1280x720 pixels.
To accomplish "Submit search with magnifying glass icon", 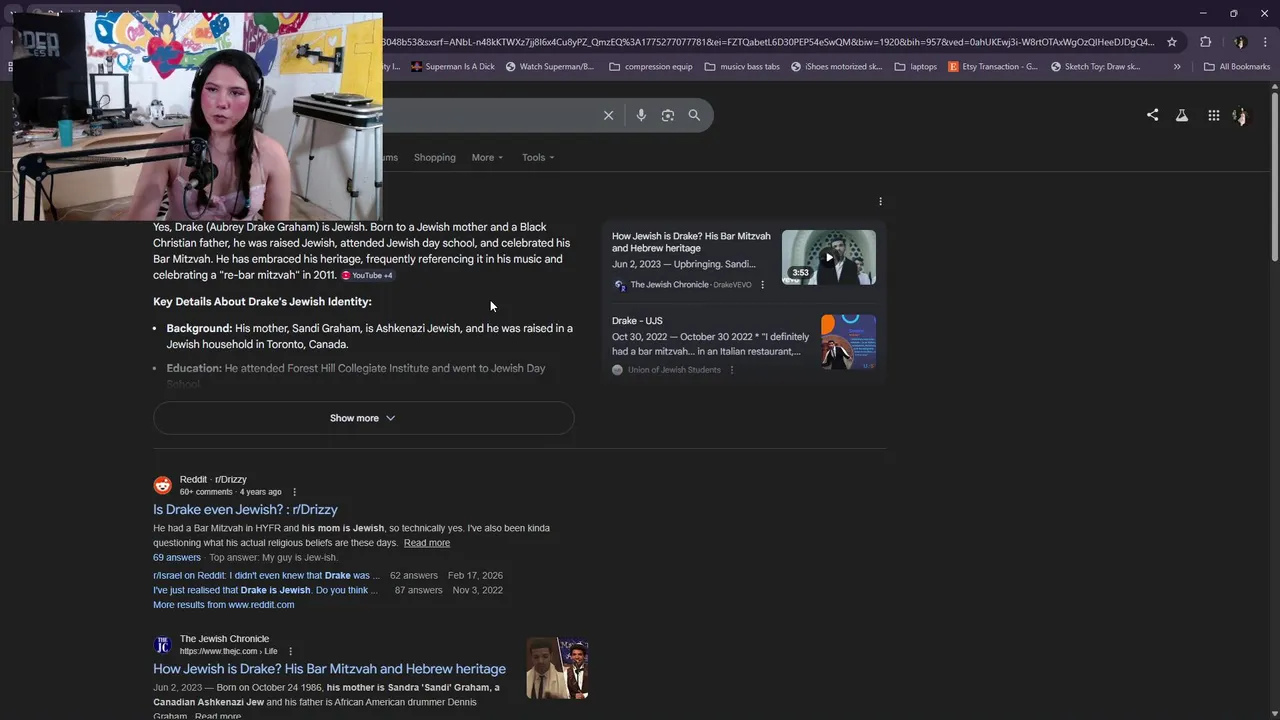I will [694, 115].
